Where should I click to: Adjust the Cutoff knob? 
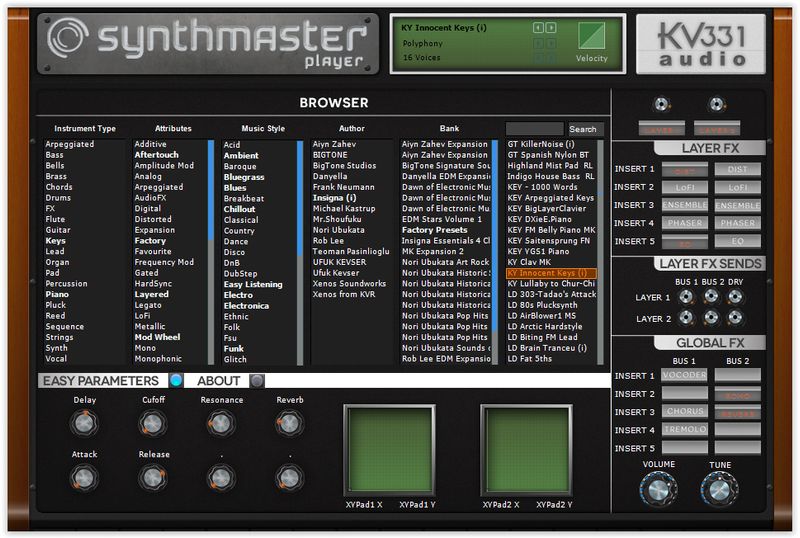[x=153, y=423]
